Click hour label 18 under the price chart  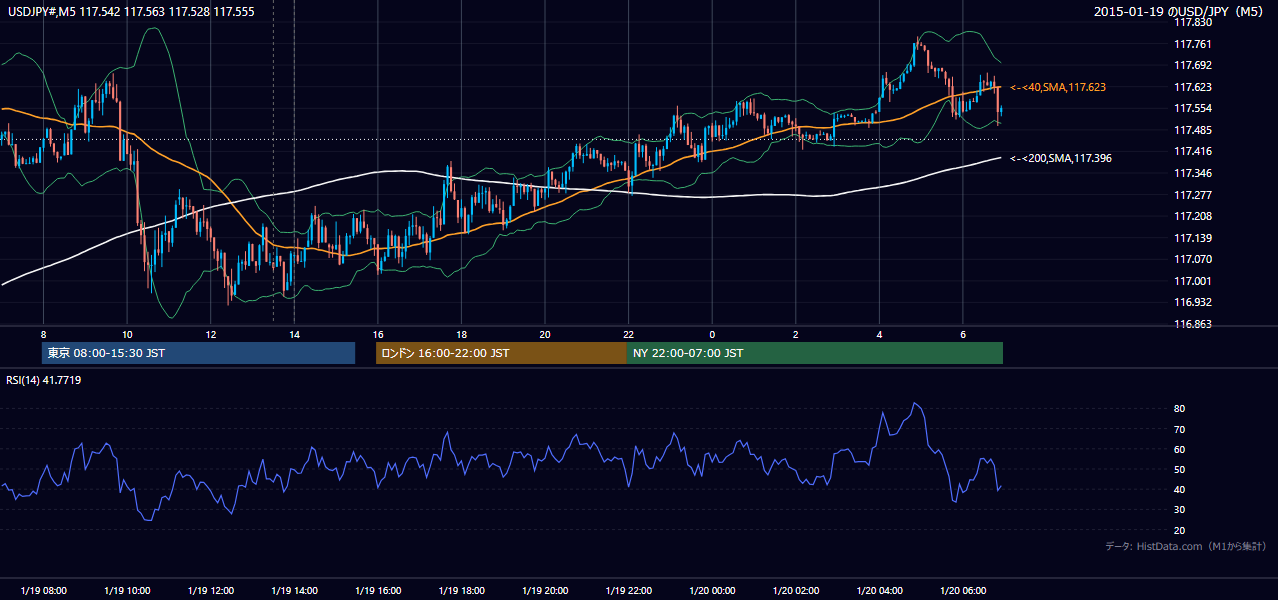[x=461, y=333]
